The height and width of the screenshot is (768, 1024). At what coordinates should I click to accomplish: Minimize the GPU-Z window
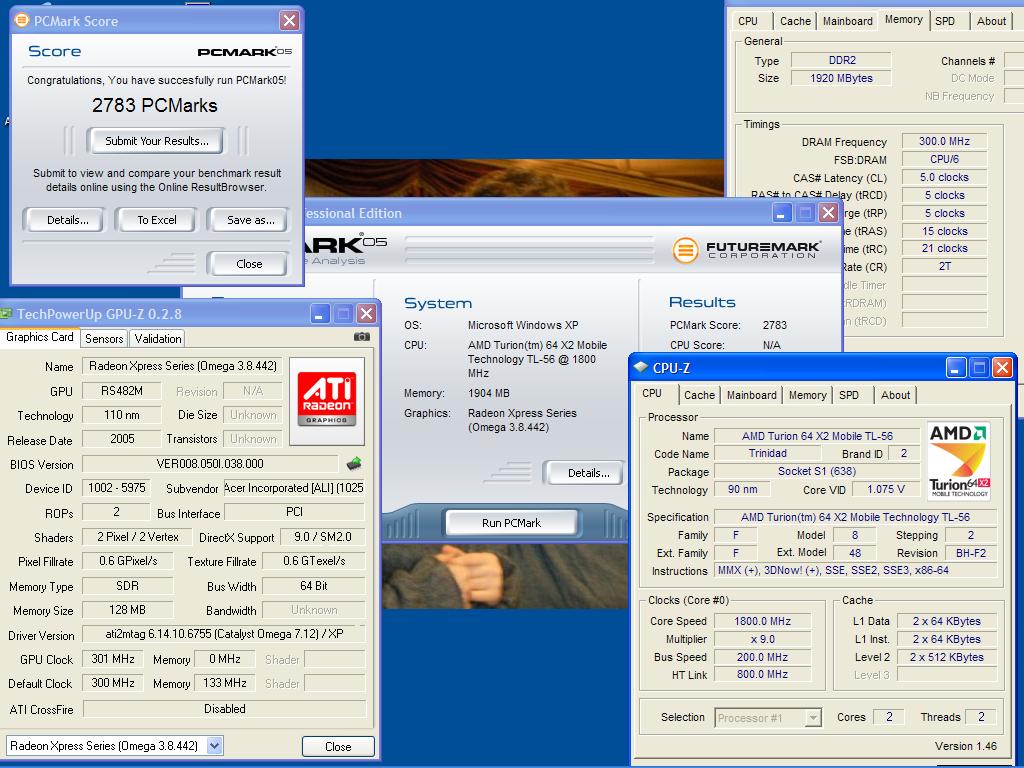[319, 314]
